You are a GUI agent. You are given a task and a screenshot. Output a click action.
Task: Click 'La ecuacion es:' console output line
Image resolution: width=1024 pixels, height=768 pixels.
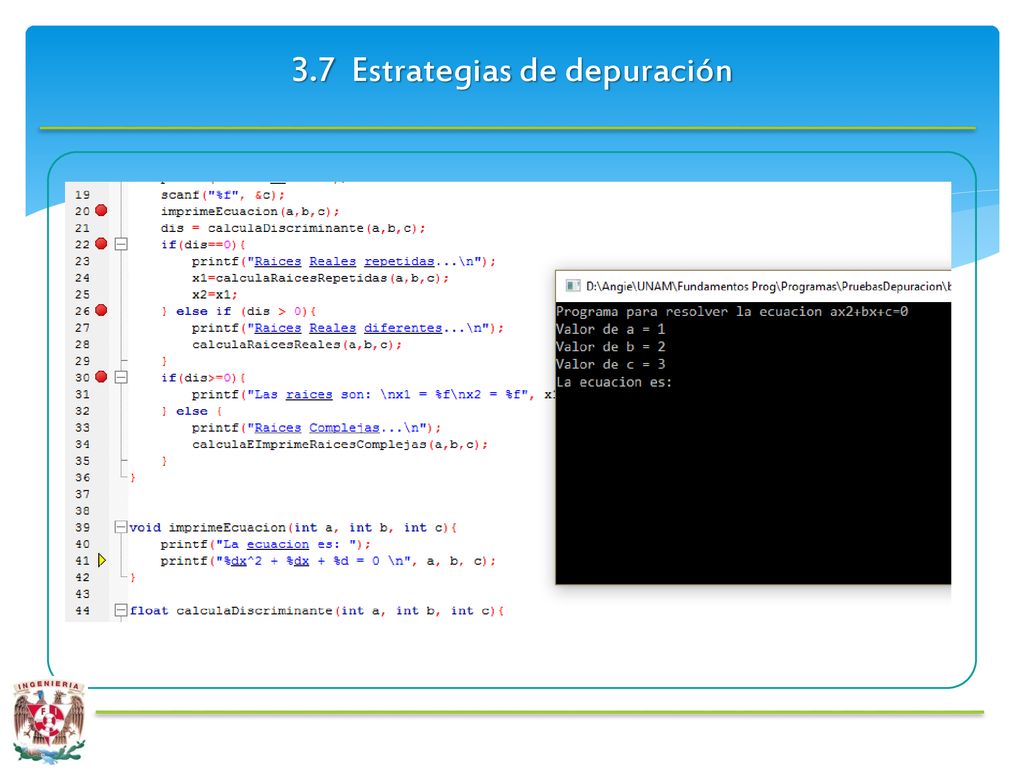point(614,382)
